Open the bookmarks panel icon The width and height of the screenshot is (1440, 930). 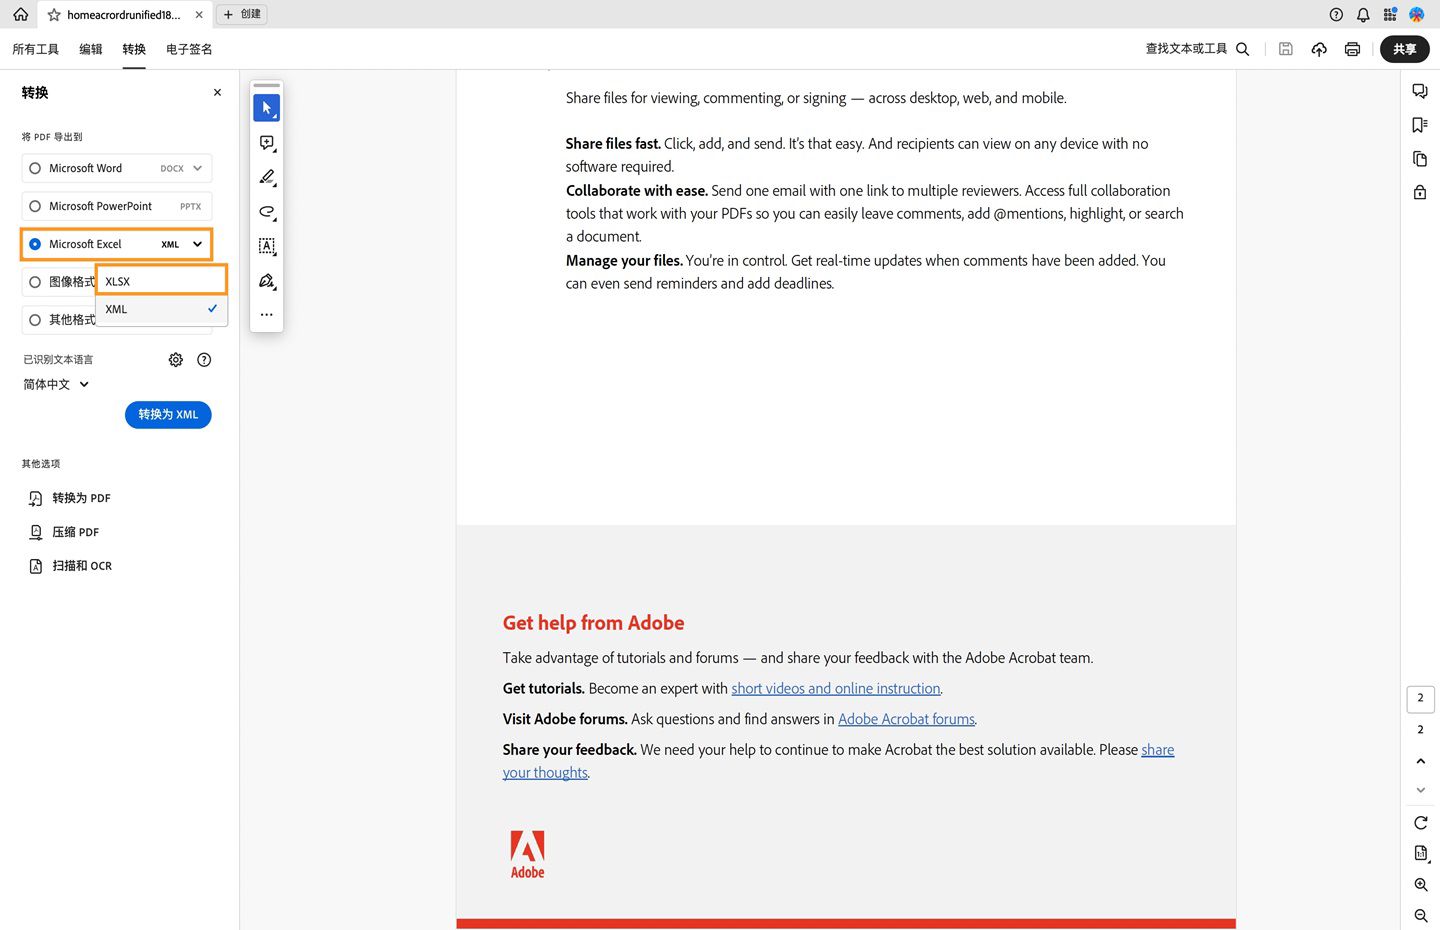coord(1420,125)
